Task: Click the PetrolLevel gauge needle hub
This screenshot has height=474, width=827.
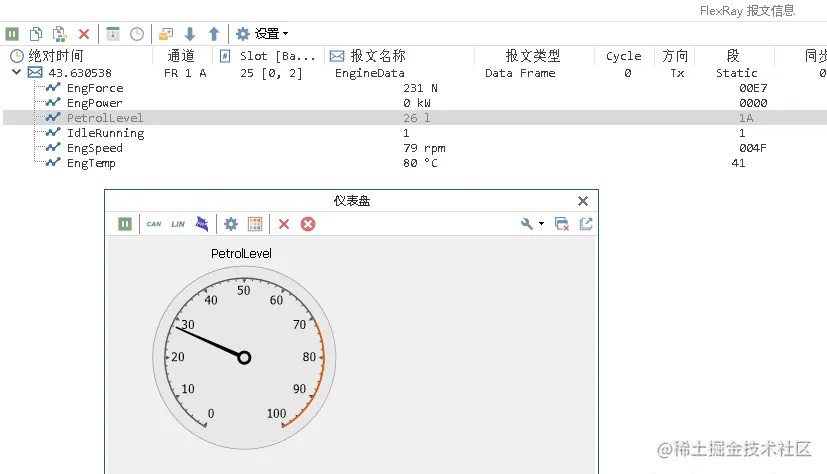Action: pyautogui.click(x=244, y=358)
